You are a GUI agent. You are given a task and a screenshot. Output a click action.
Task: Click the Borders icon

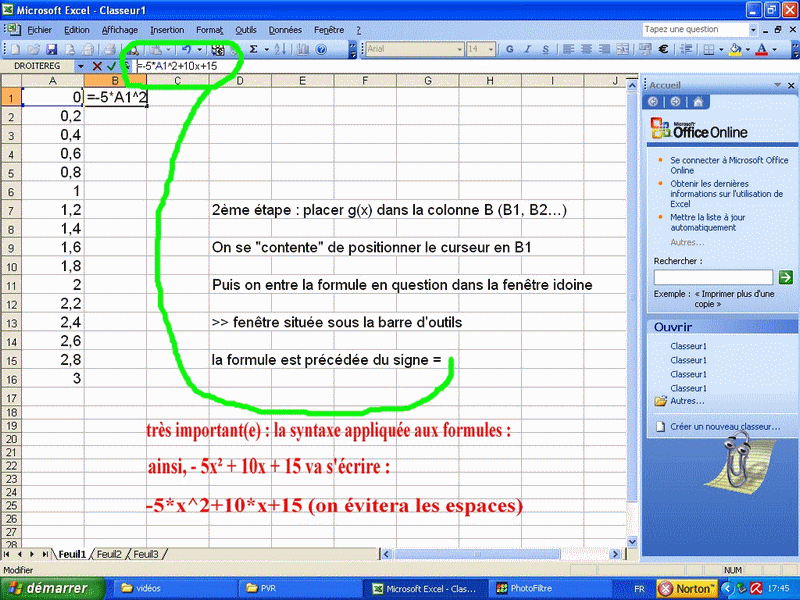pos(709,49)
